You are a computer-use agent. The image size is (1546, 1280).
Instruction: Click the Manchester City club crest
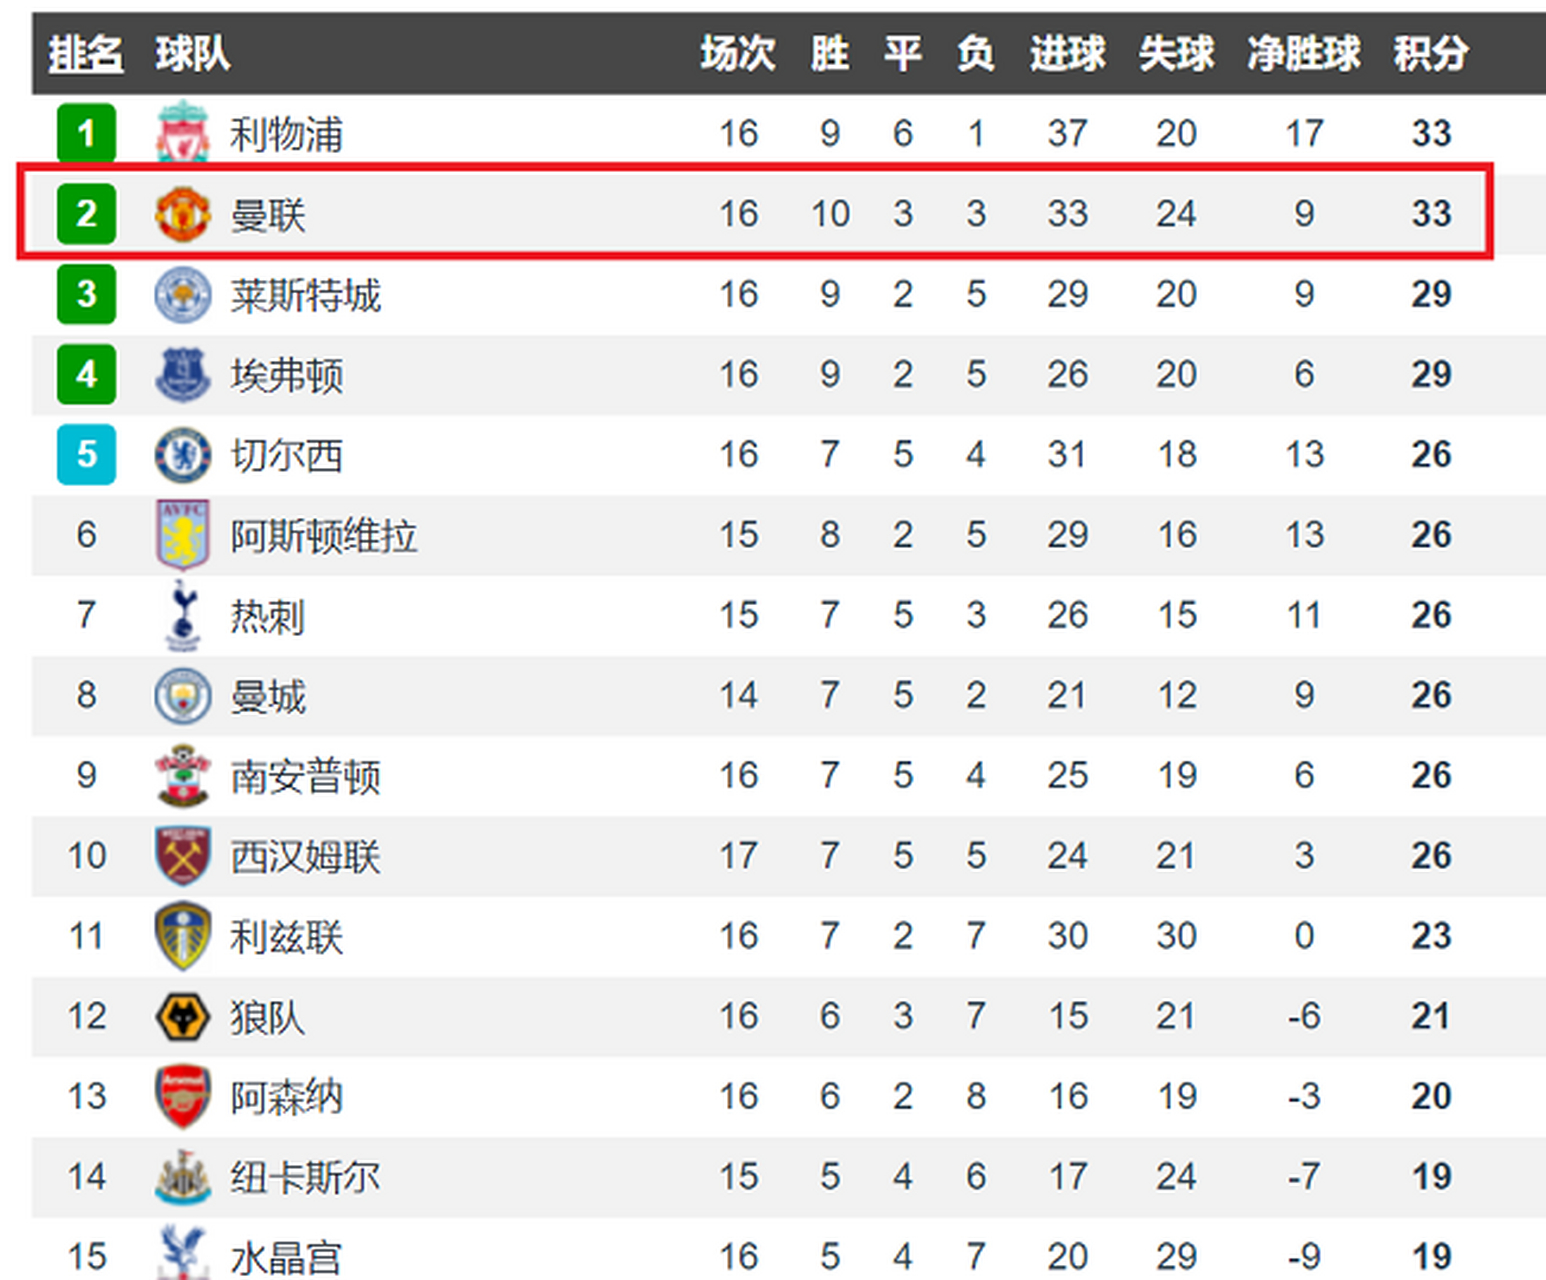point(182,696)
